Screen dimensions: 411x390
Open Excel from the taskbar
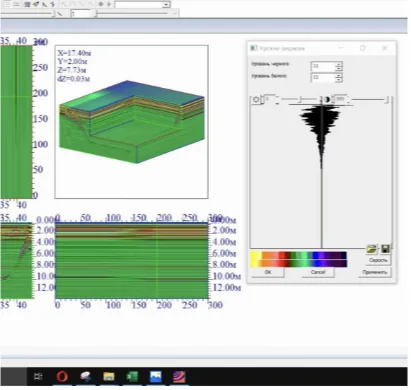click(132, 377)
